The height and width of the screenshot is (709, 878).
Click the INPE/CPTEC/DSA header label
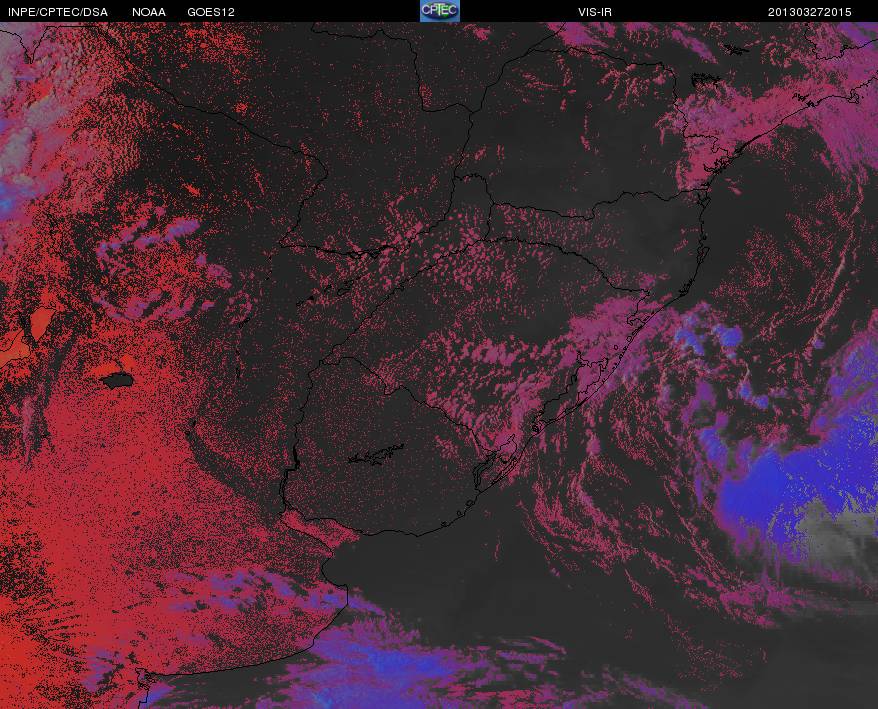click(x=58, y=12)
